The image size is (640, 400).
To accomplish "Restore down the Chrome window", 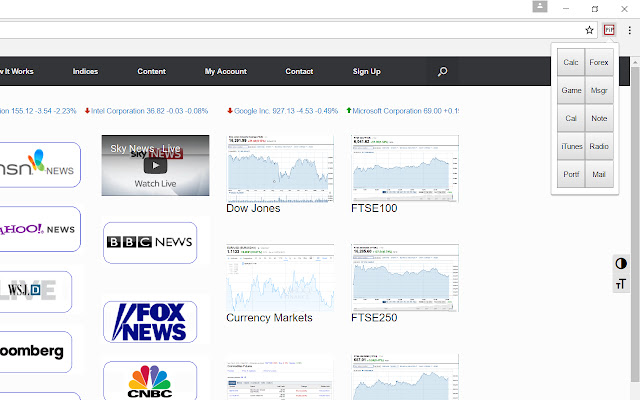I will pyautogui.click(x=595, y=9).
